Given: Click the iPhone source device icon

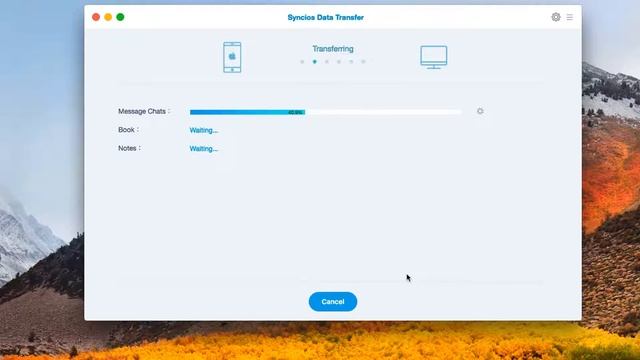Looking at the screenshot, I should (232, 58).
